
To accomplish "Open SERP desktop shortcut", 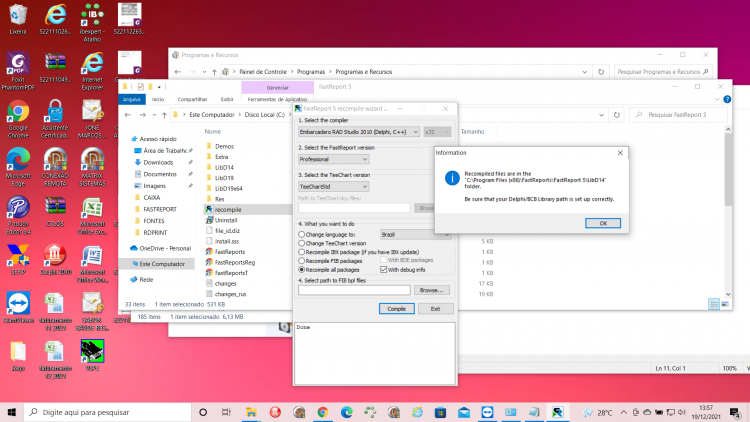I will pos(18,259).
